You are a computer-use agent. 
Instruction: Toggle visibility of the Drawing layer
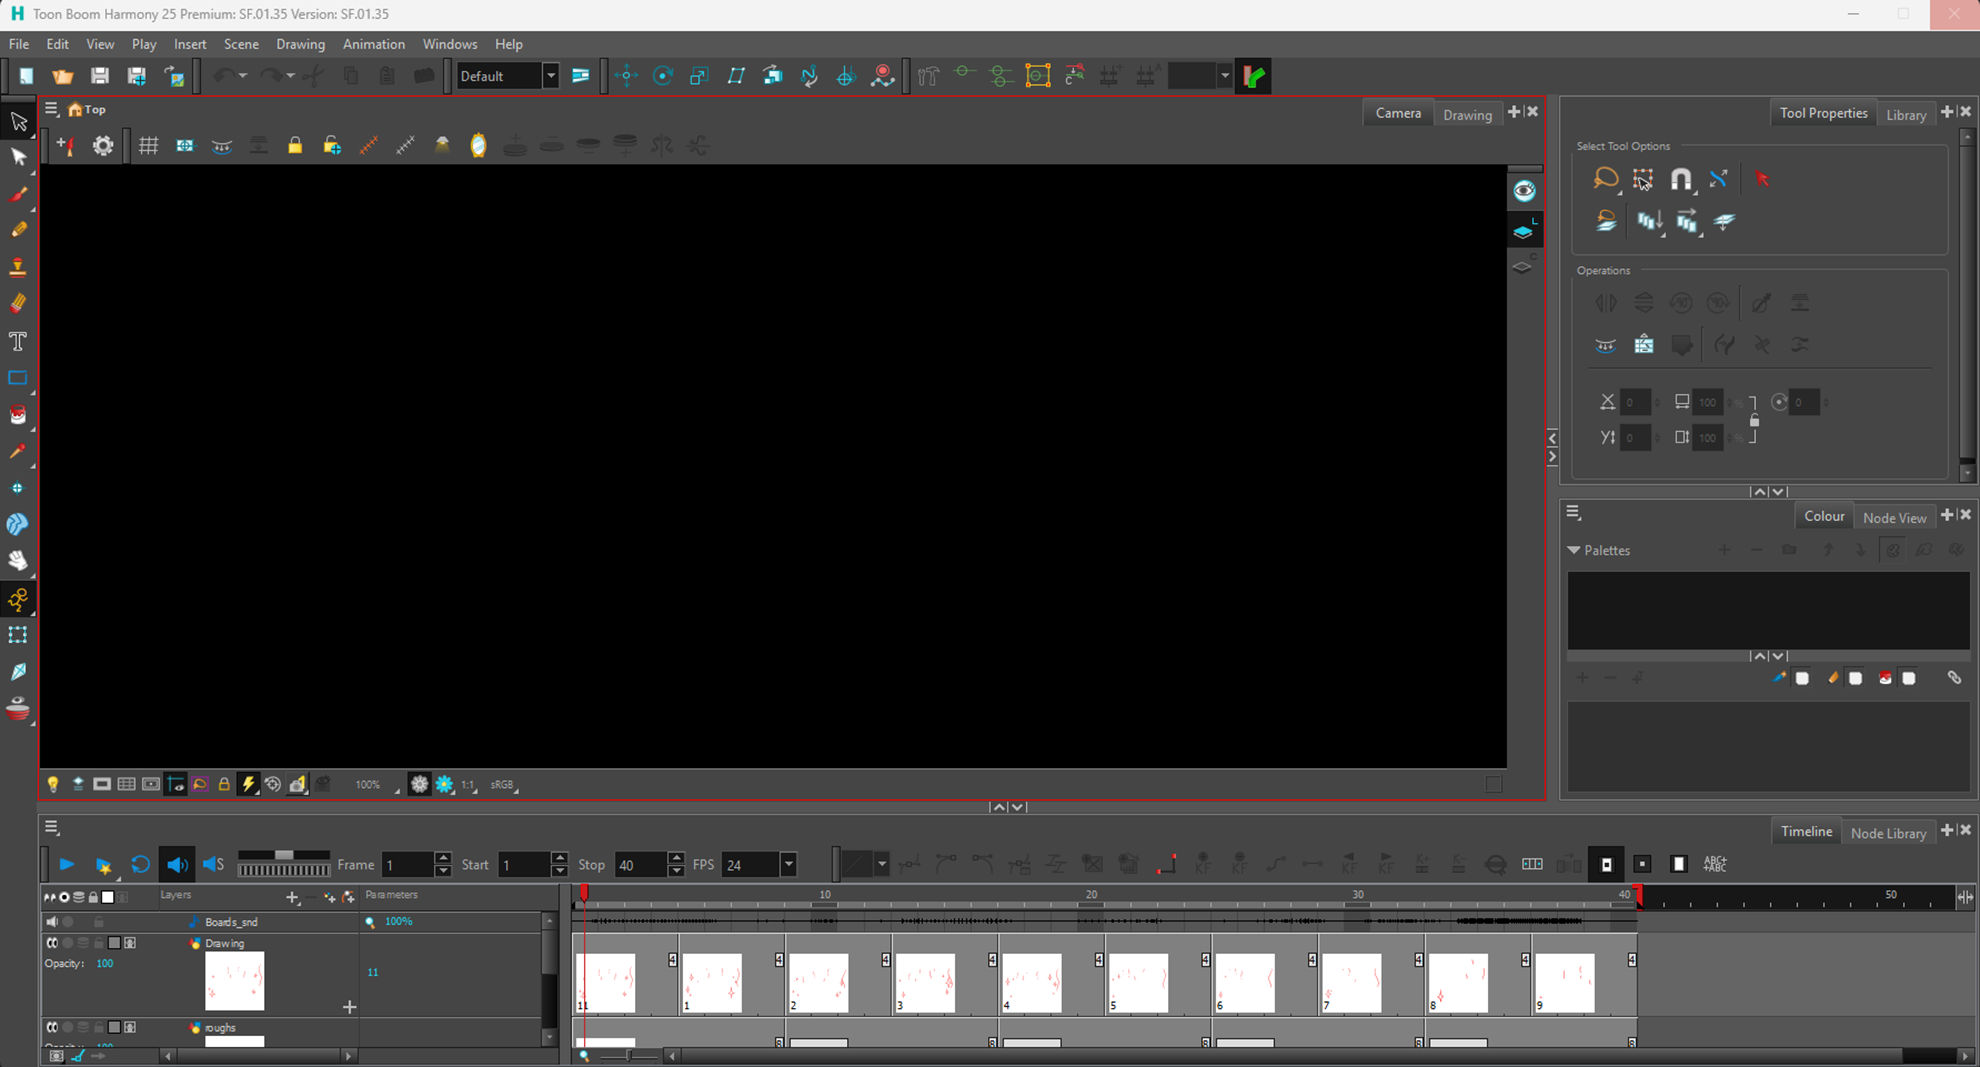(52, 943)
